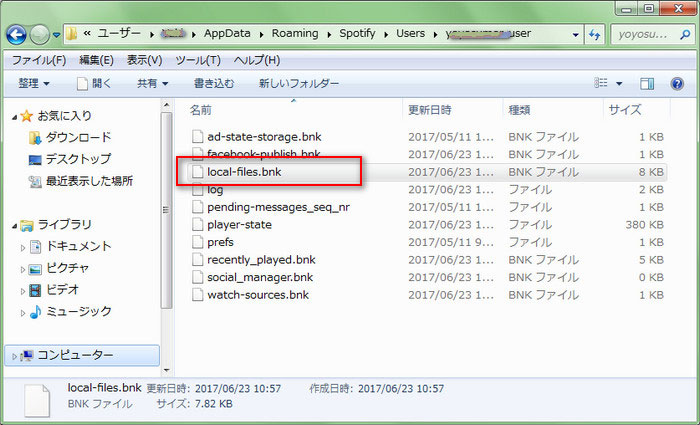The width and height of the screenshot is (700, 425).
Task: Click Spotify in the address path
Action: 357,33
